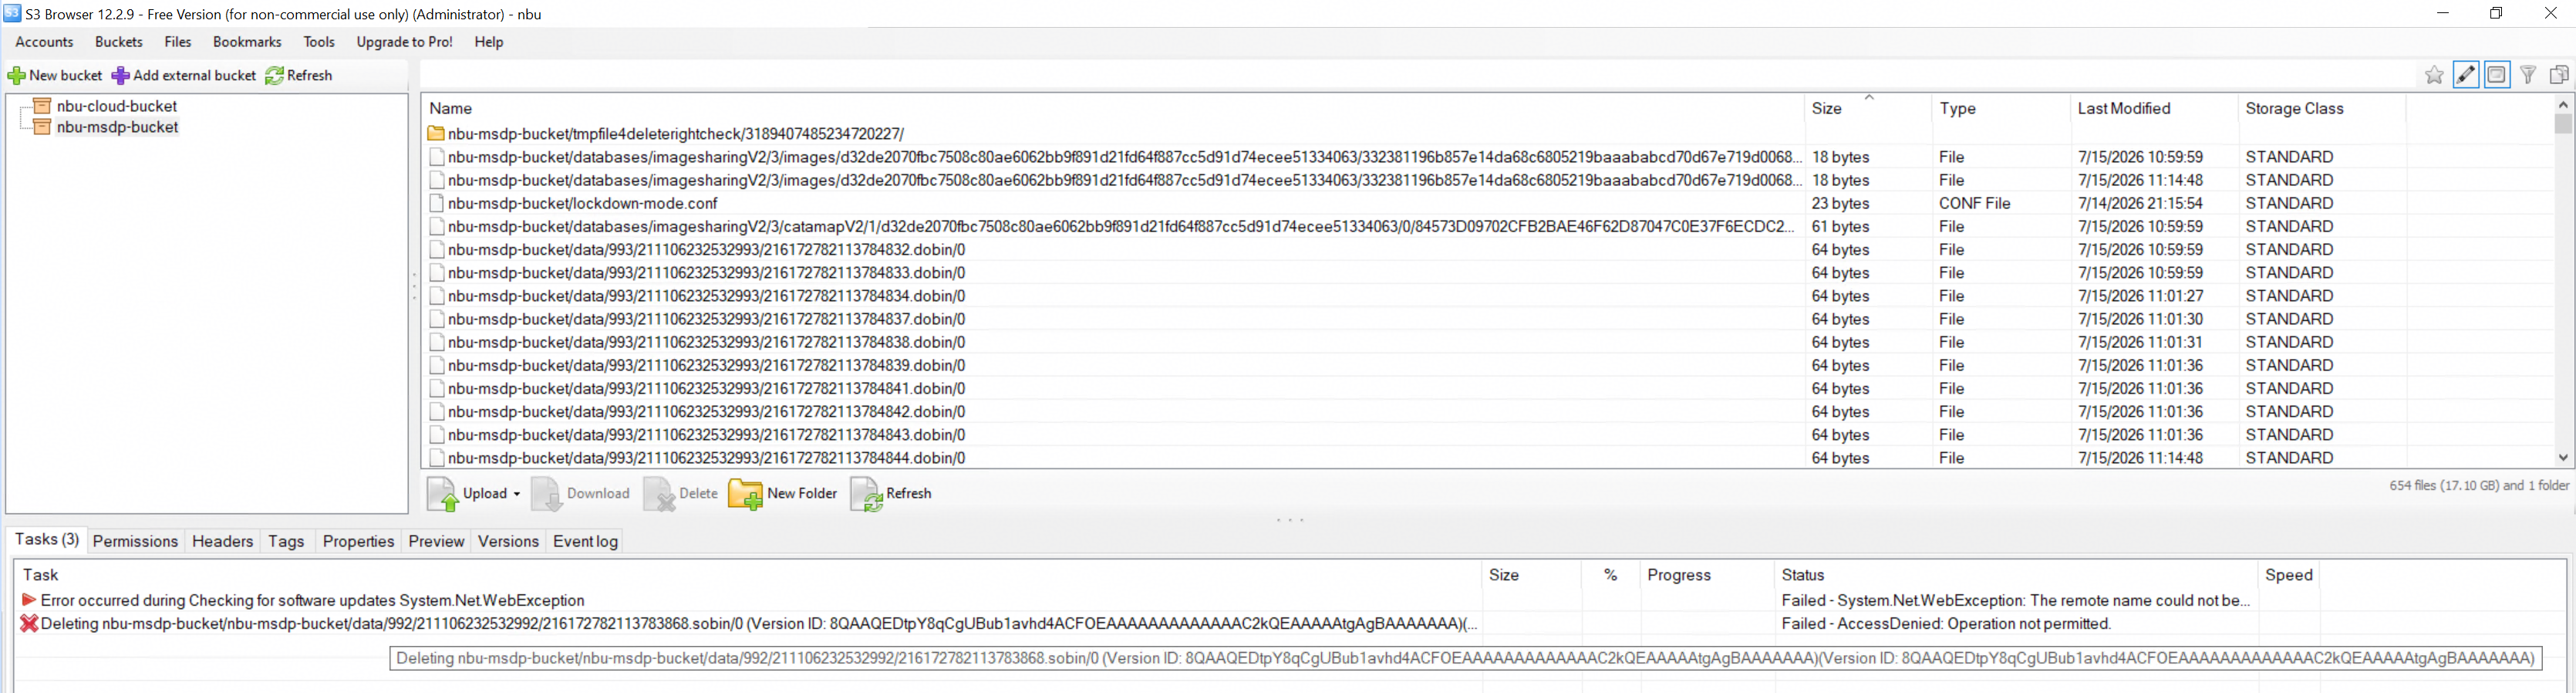The height and width of the screenshot is (693, 2576).
Task: Click the red X on the failed Deleting task
Action: (29, 624)
